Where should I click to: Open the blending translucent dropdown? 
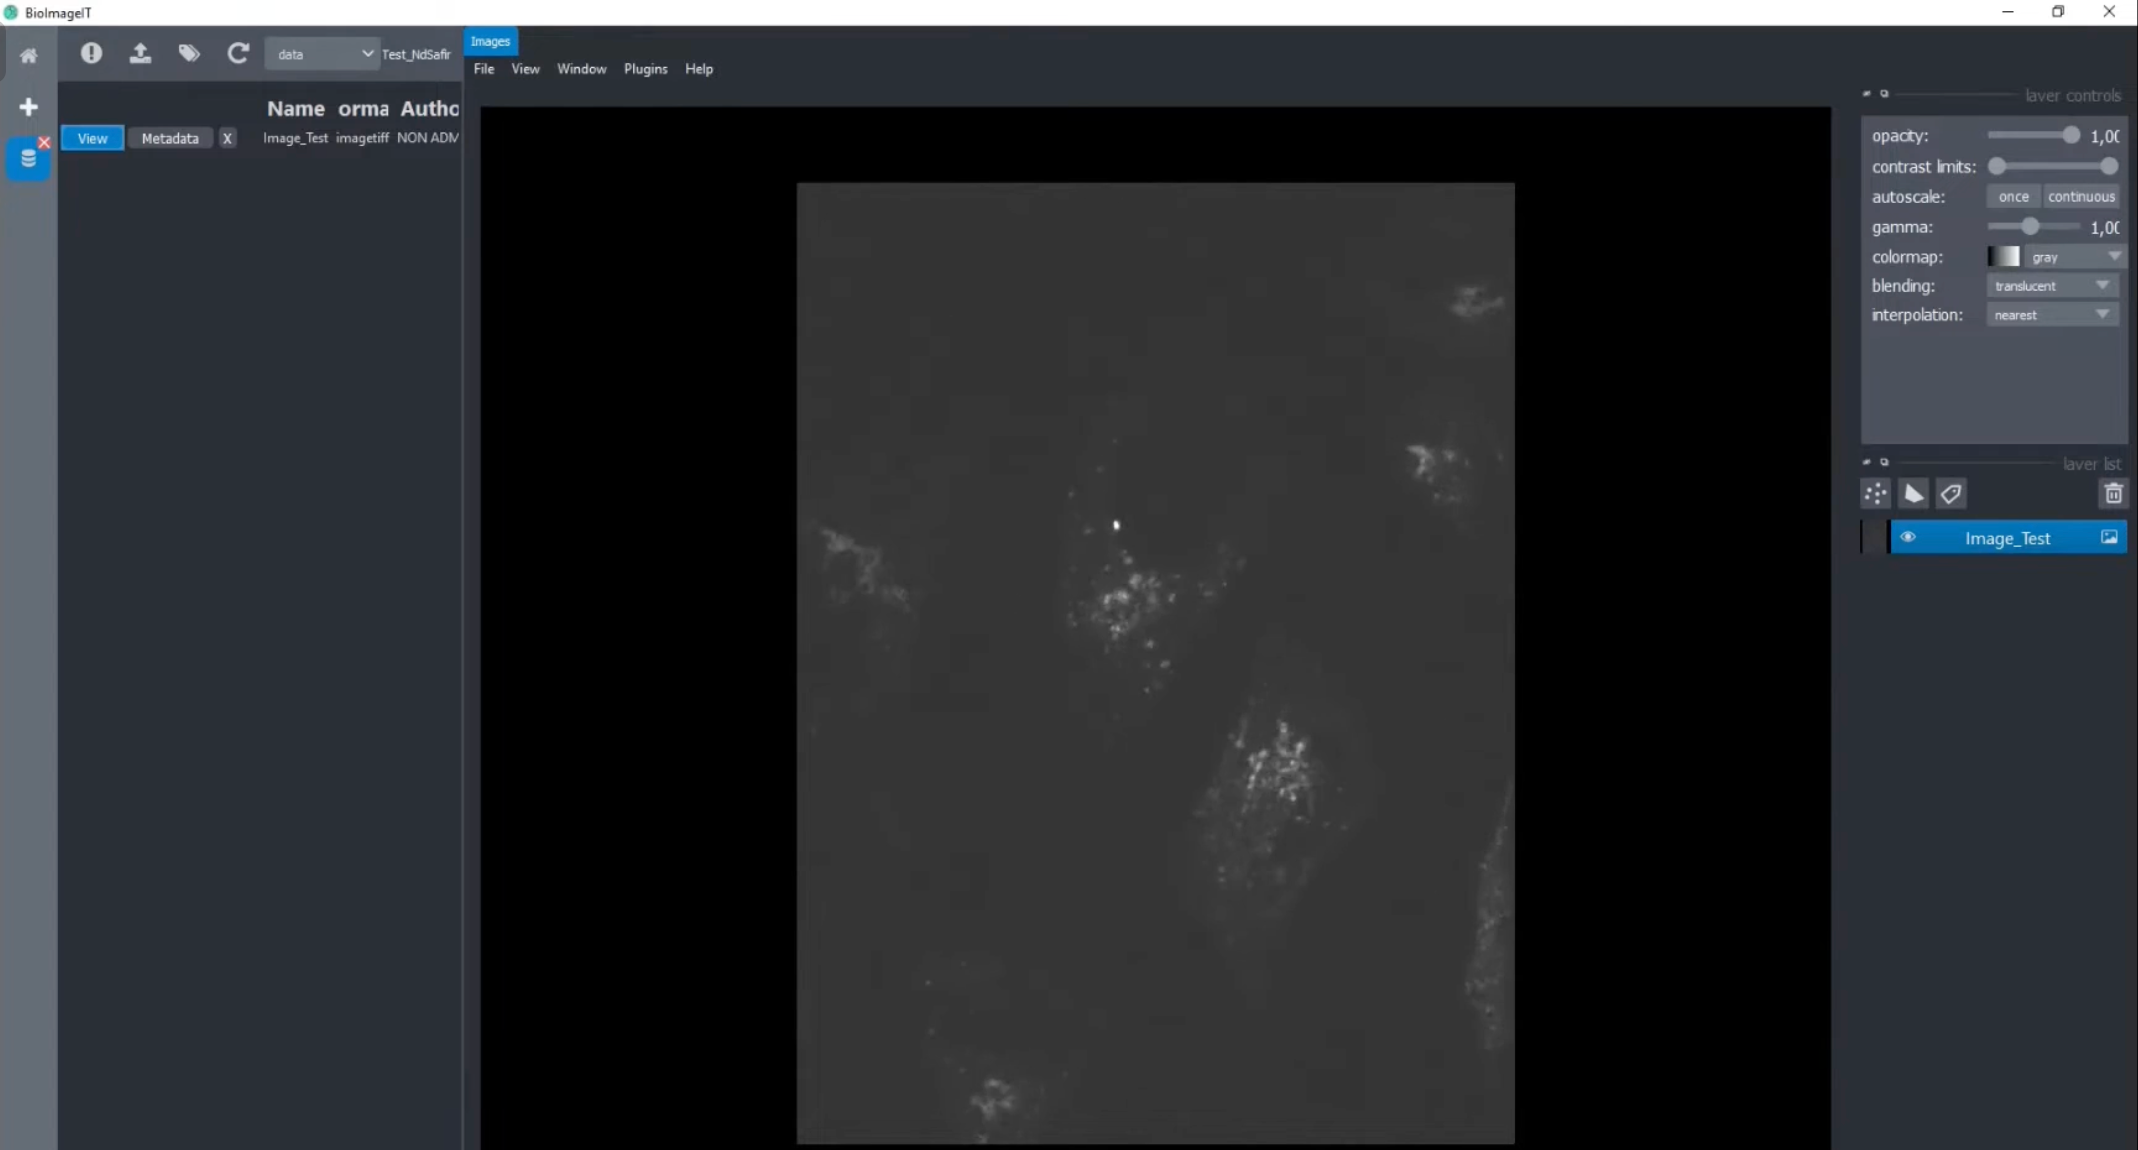coord(2052,286)
